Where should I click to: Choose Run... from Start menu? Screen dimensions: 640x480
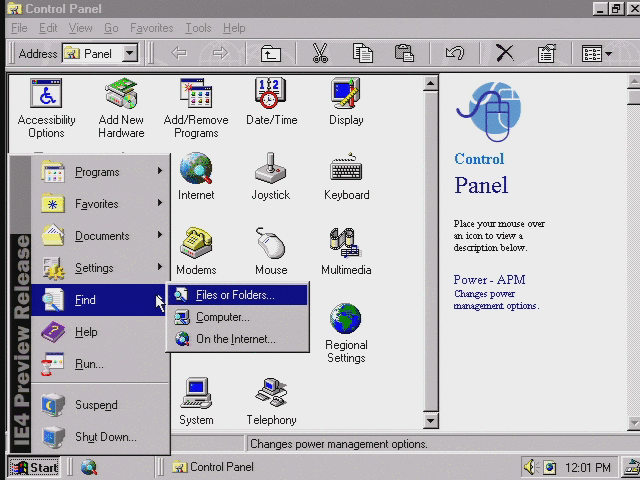(x=100, y=364)
